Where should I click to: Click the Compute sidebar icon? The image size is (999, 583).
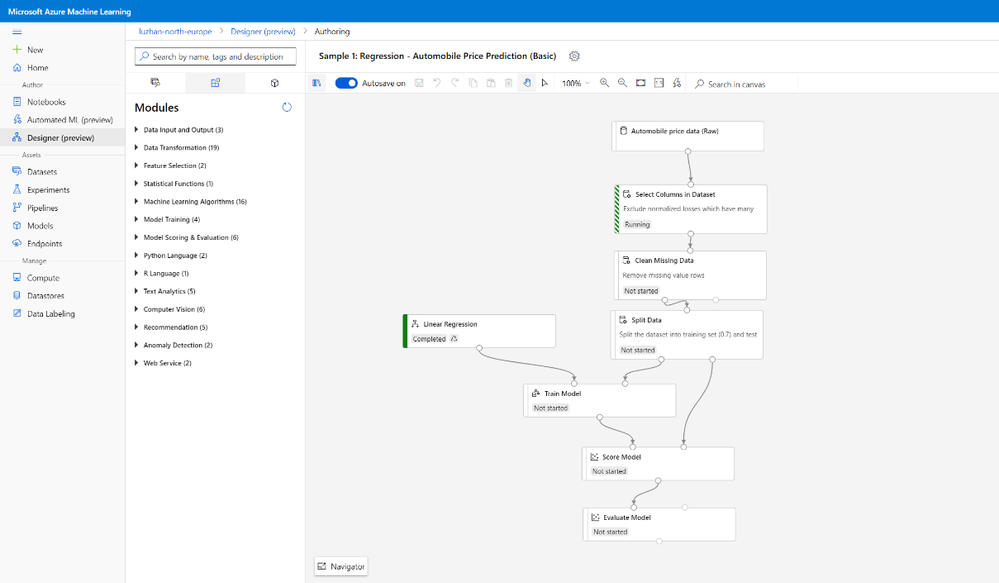point(17,278)
